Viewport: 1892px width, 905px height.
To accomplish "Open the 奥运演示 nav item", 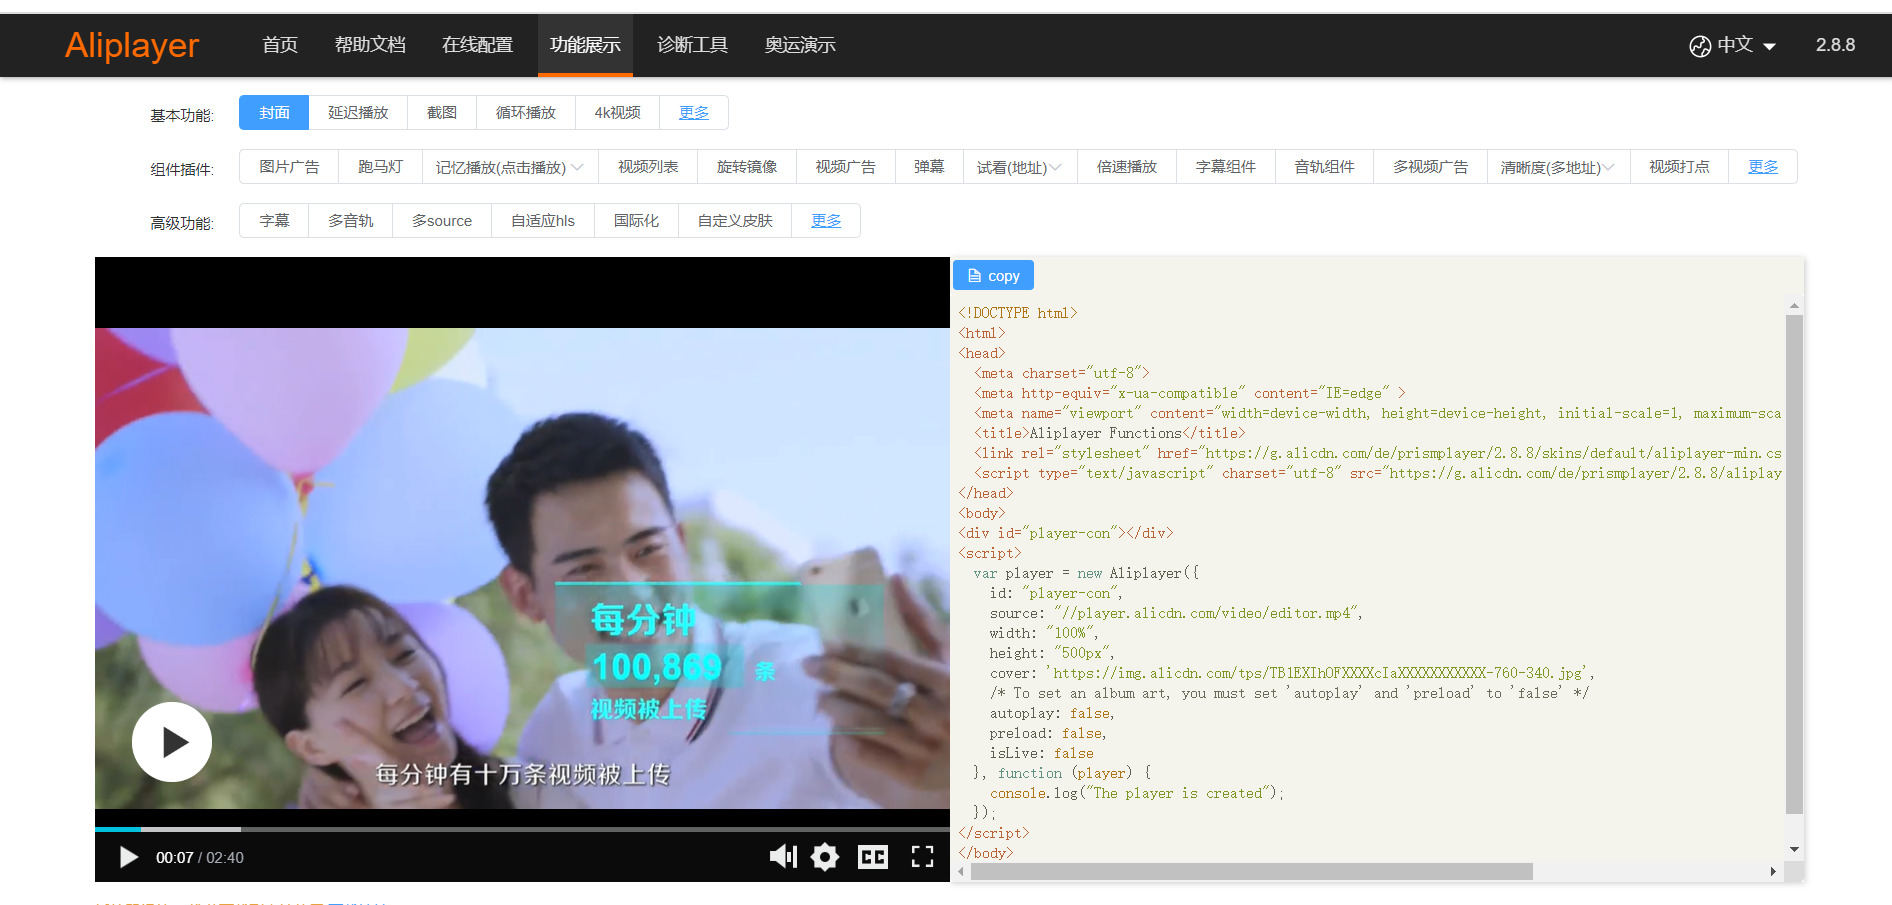I will pyautogui.click(x=800, y=45).
